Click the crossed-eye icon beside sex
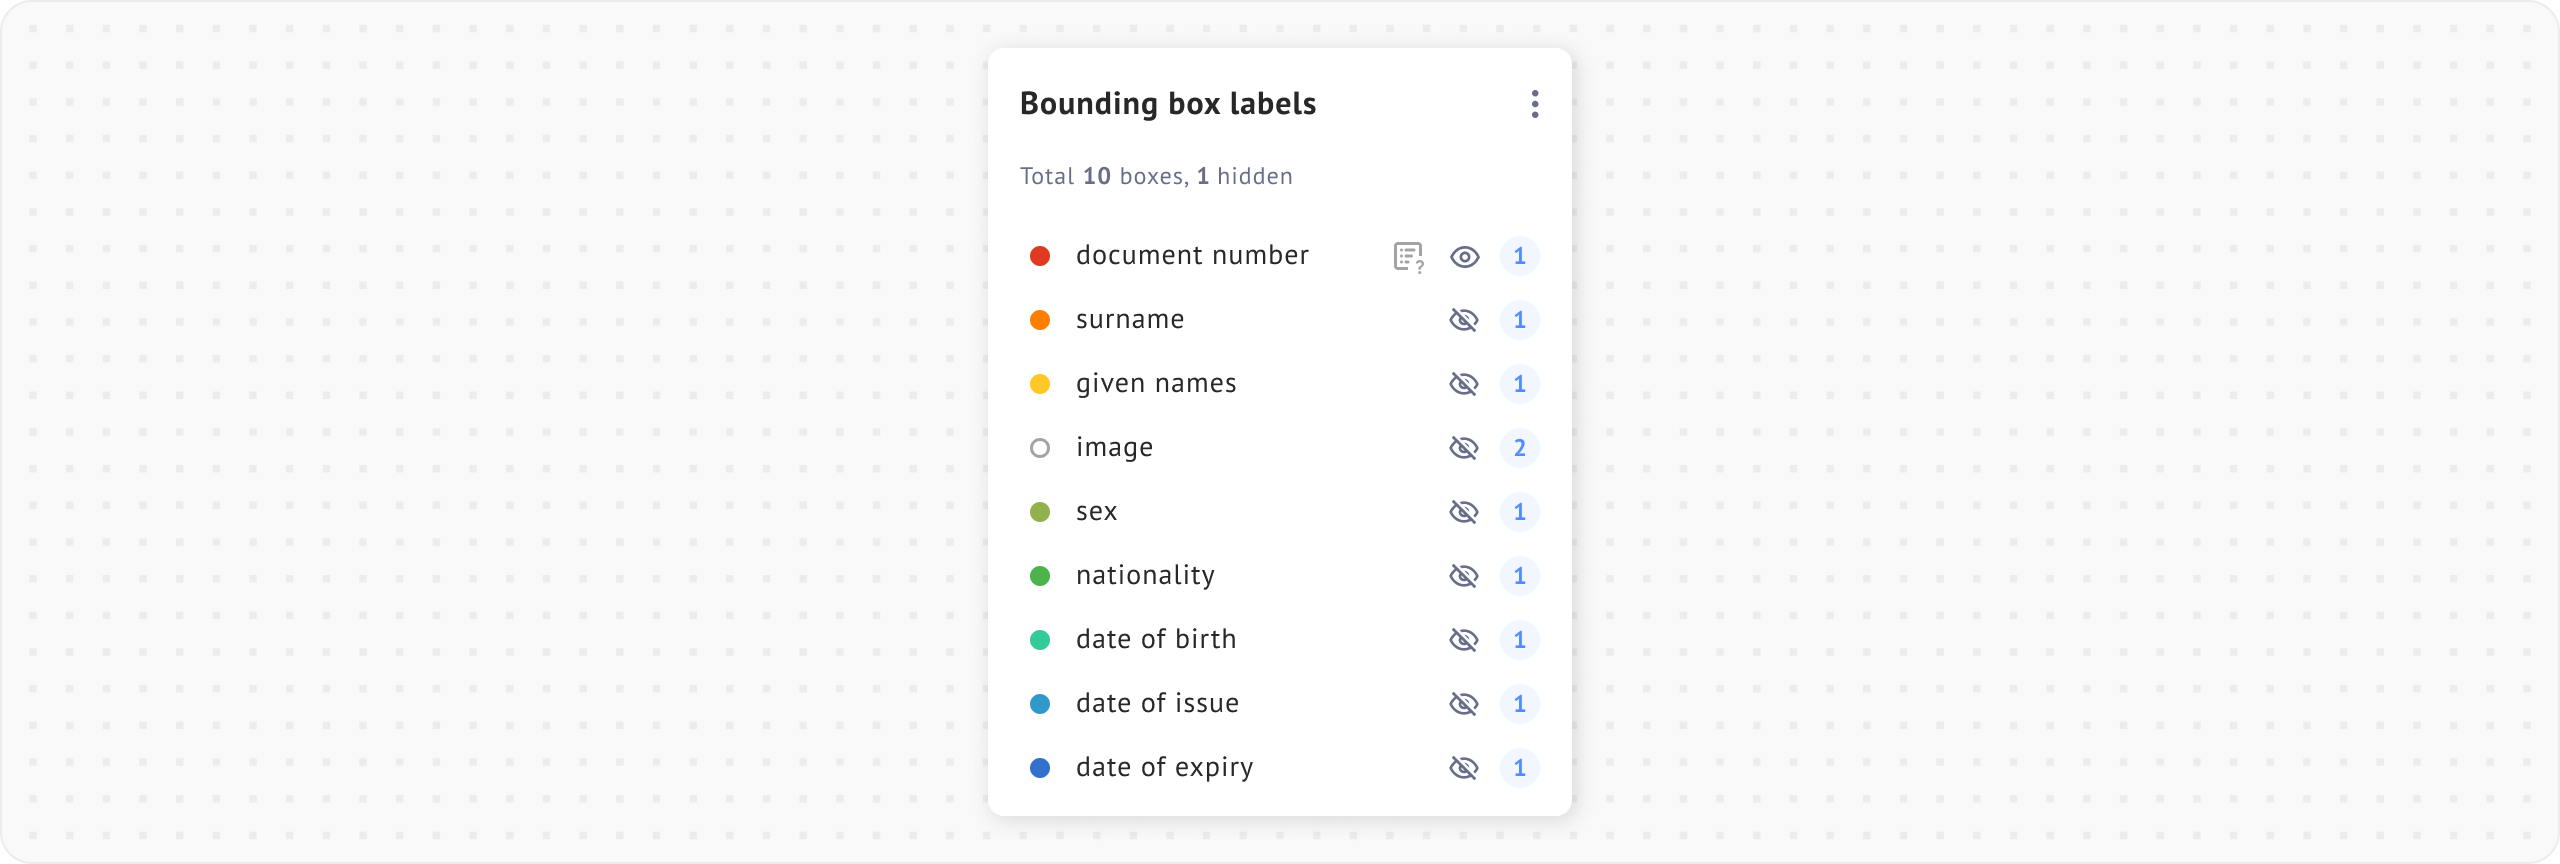 point(1464,512)
